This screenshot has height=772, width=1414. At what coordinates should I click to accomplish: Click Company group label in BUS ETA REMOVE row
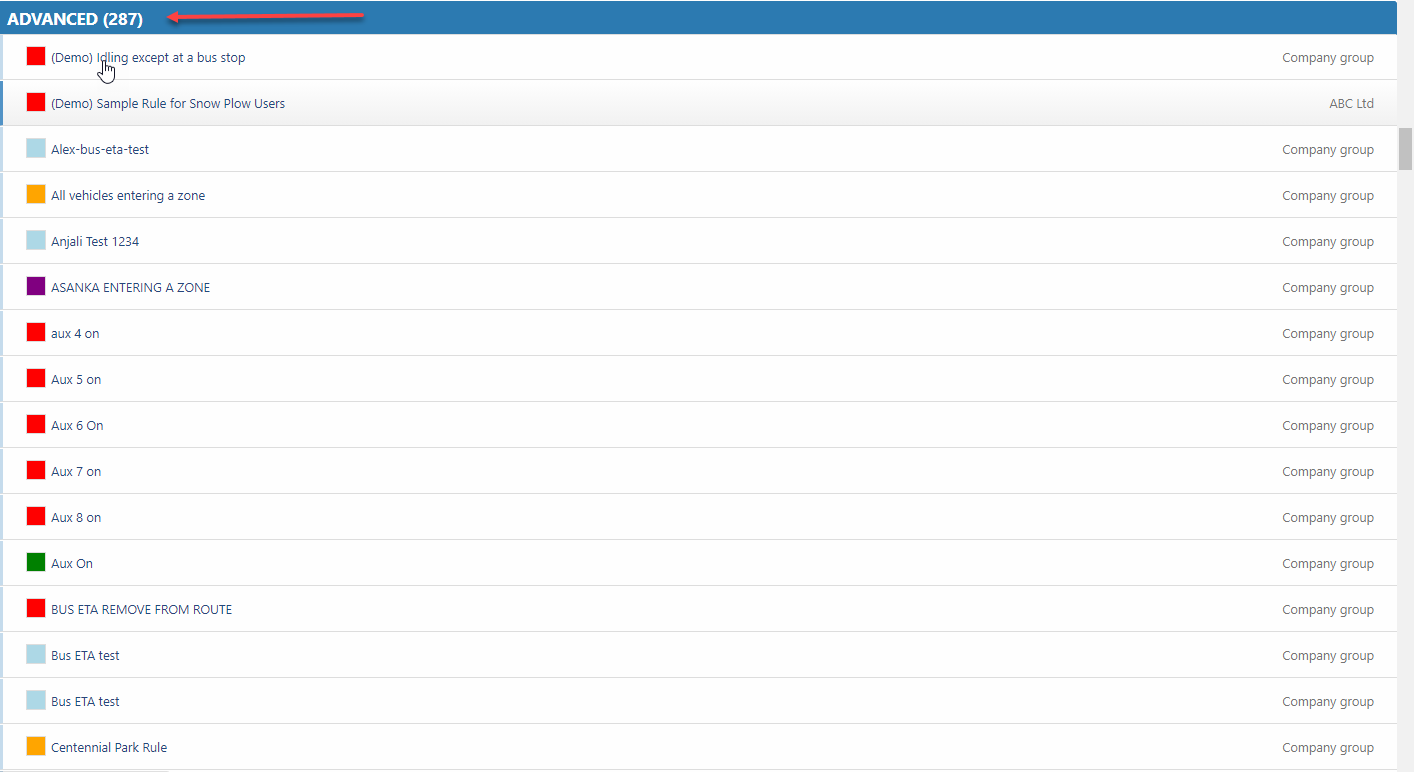pos(1328,610)
